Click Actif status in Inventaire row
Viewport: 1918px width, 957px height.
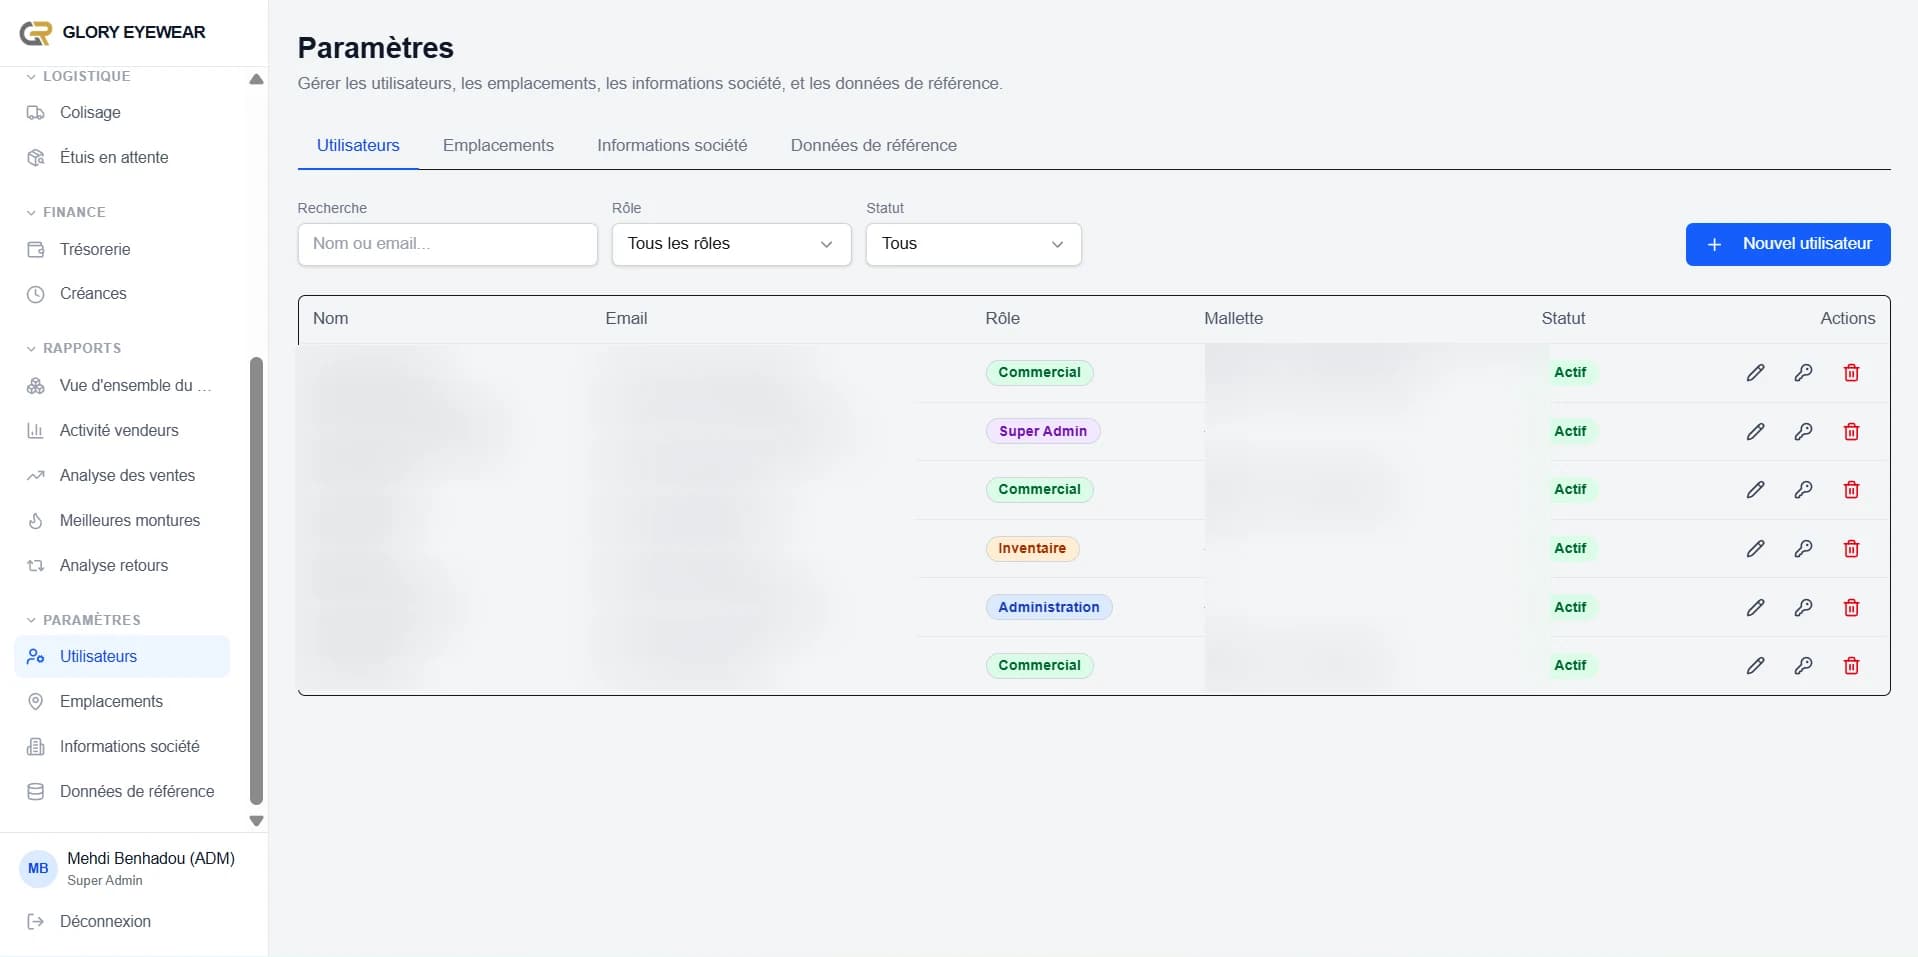[1570, 548]
